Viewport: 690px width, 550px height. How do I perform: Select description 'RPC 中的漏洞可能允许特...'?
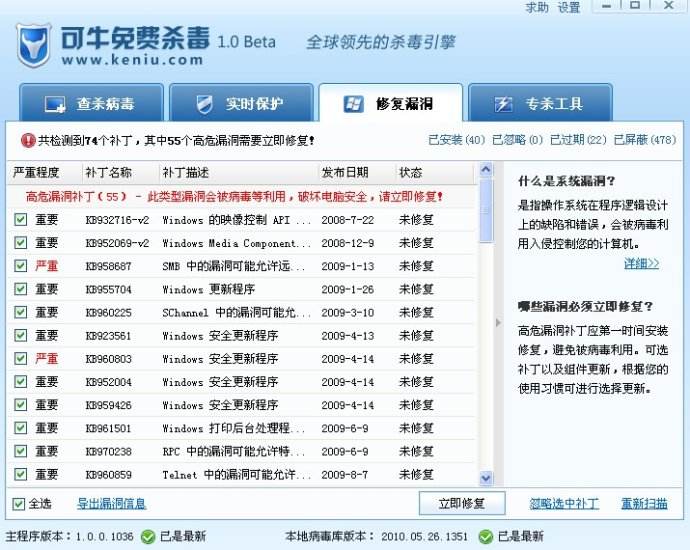point(234,451)
